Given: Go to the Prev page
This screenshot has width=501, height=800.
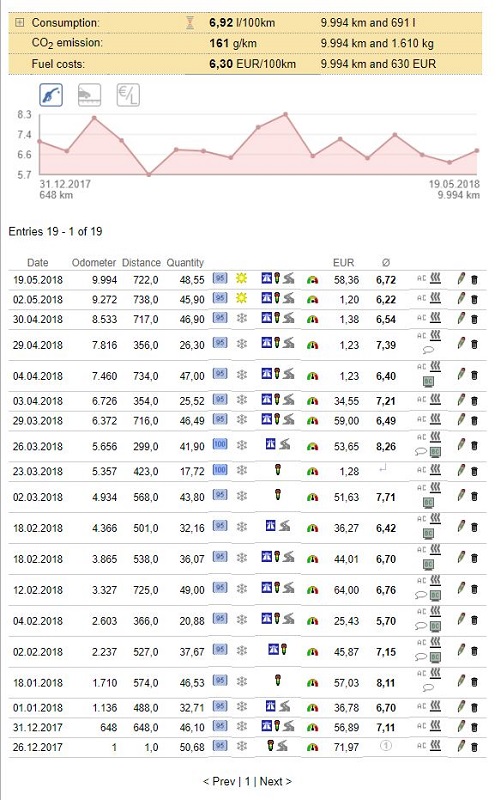Looking at the screenshot, I should (x=219, y=781).
